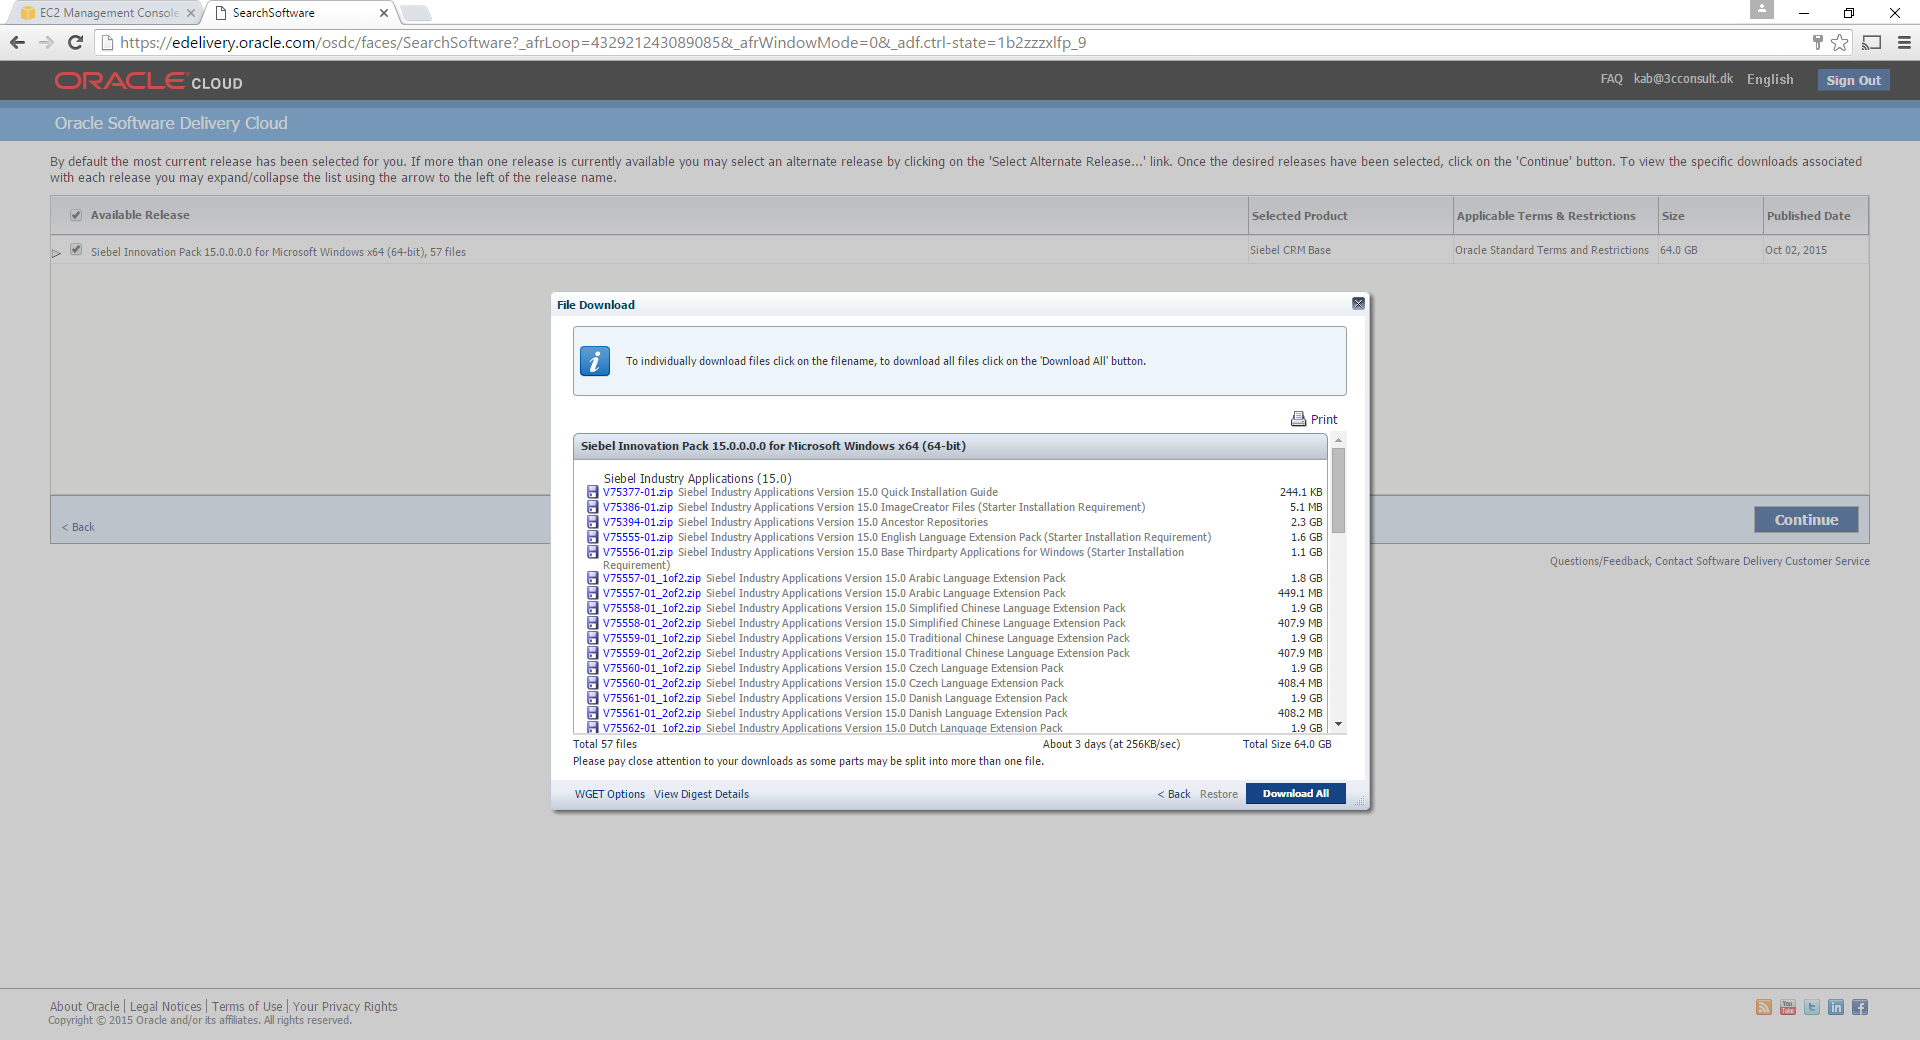Click the Sign Out button
Viewport: 1920px width, 1040px height.
point(1853,80)
